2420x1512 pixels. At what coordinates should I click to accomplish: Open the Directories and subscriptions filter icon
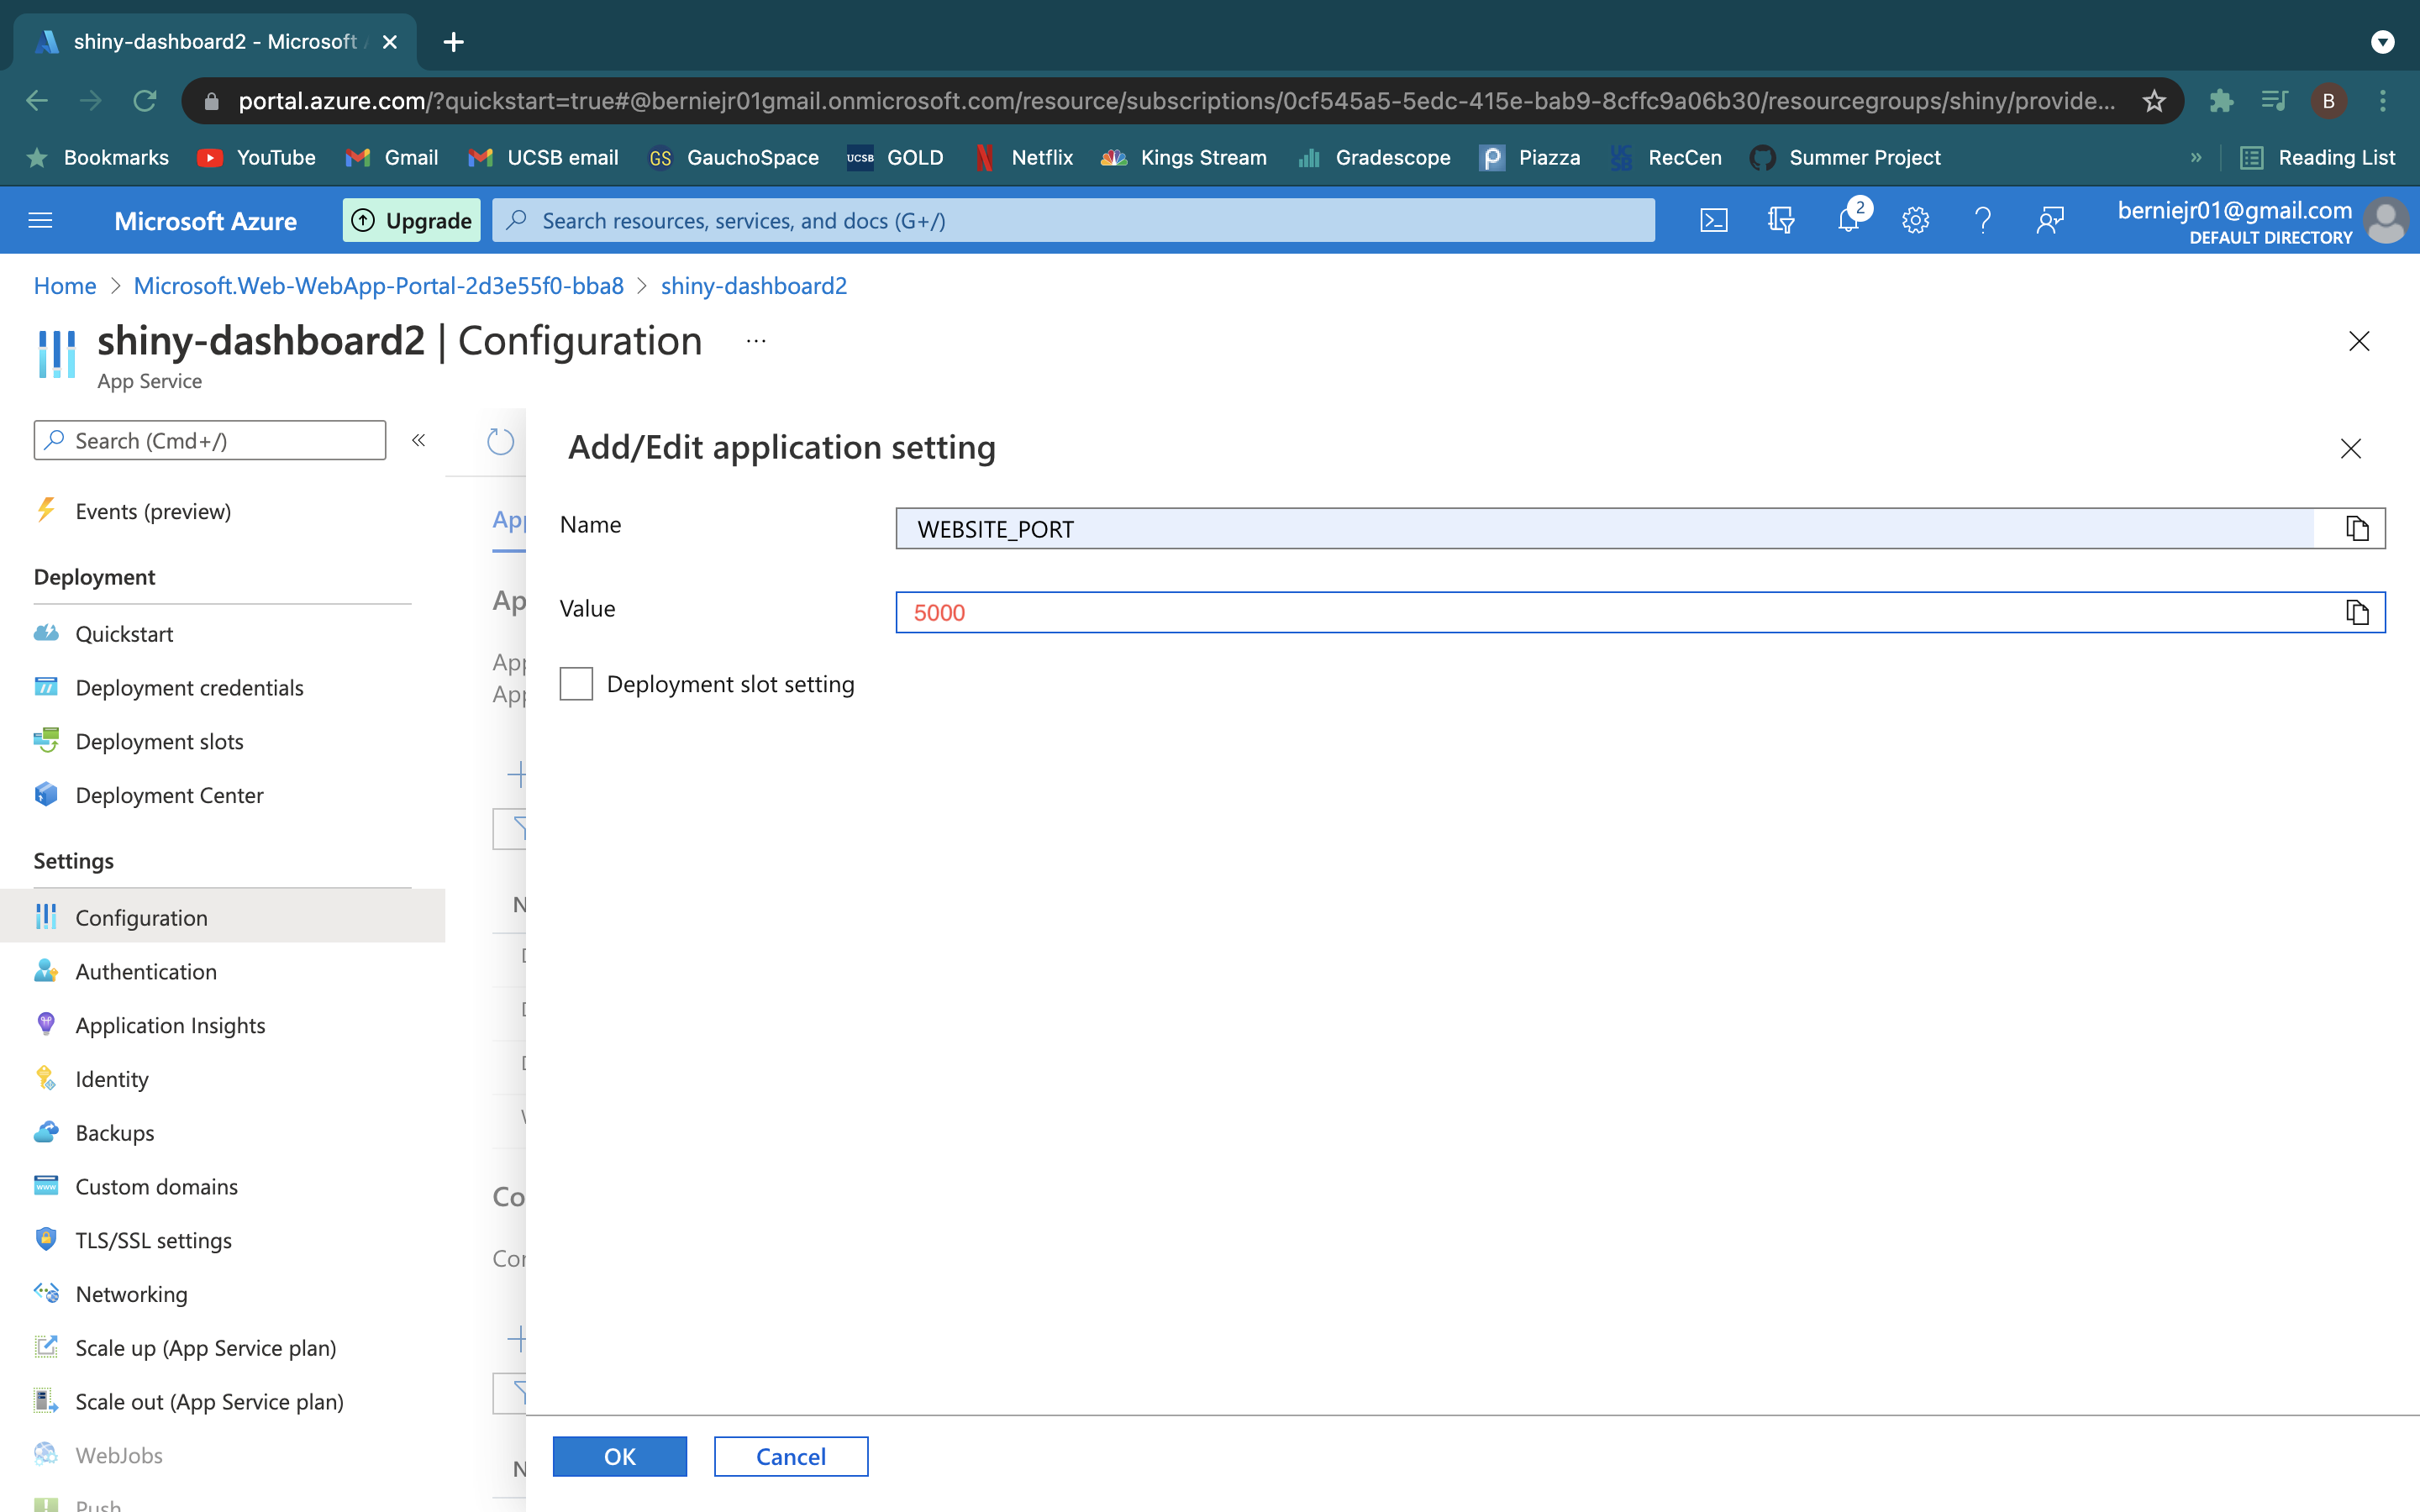pyautogui.click(x=1781, y=220)
